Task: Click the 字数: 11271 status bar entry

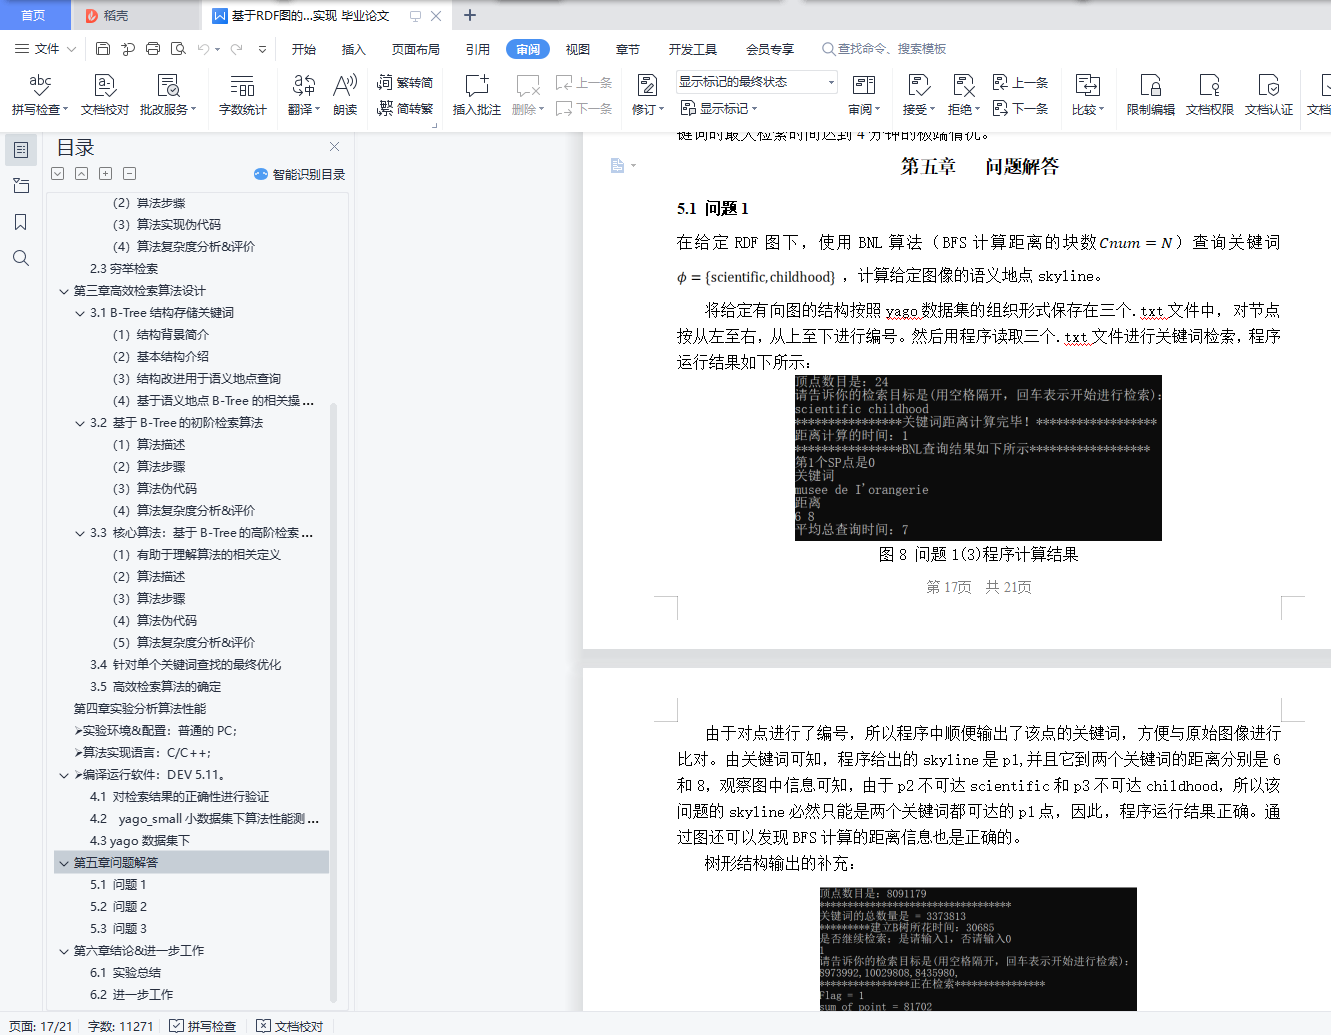Action: pyautogui.click(x=120, y=1026)
